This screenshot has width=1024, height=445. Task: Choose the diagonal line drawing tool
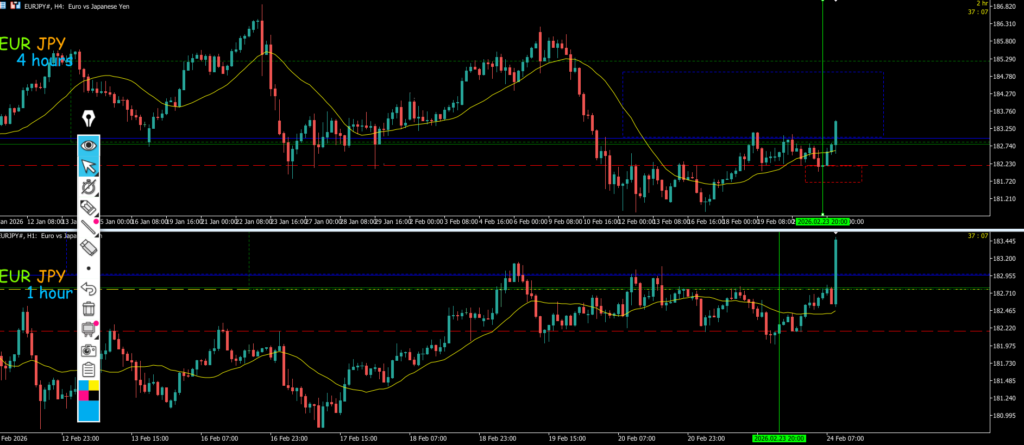[90, 227]
